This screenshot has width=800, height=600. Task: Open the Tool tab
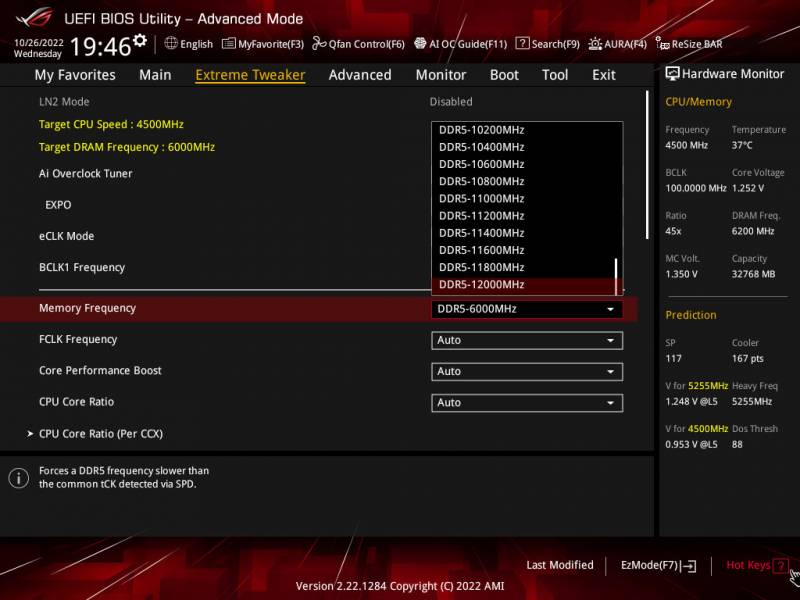[555, 75]
